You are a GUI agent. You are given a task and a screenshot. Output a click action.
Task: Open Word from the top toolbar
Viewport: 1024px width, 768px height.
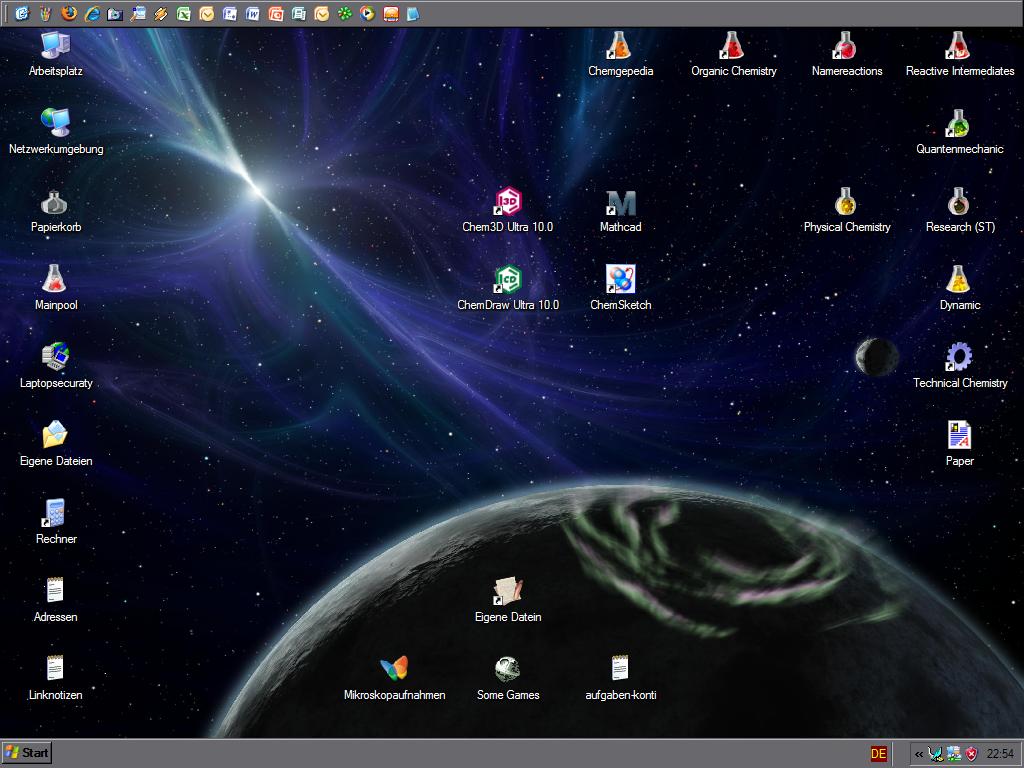253,14
